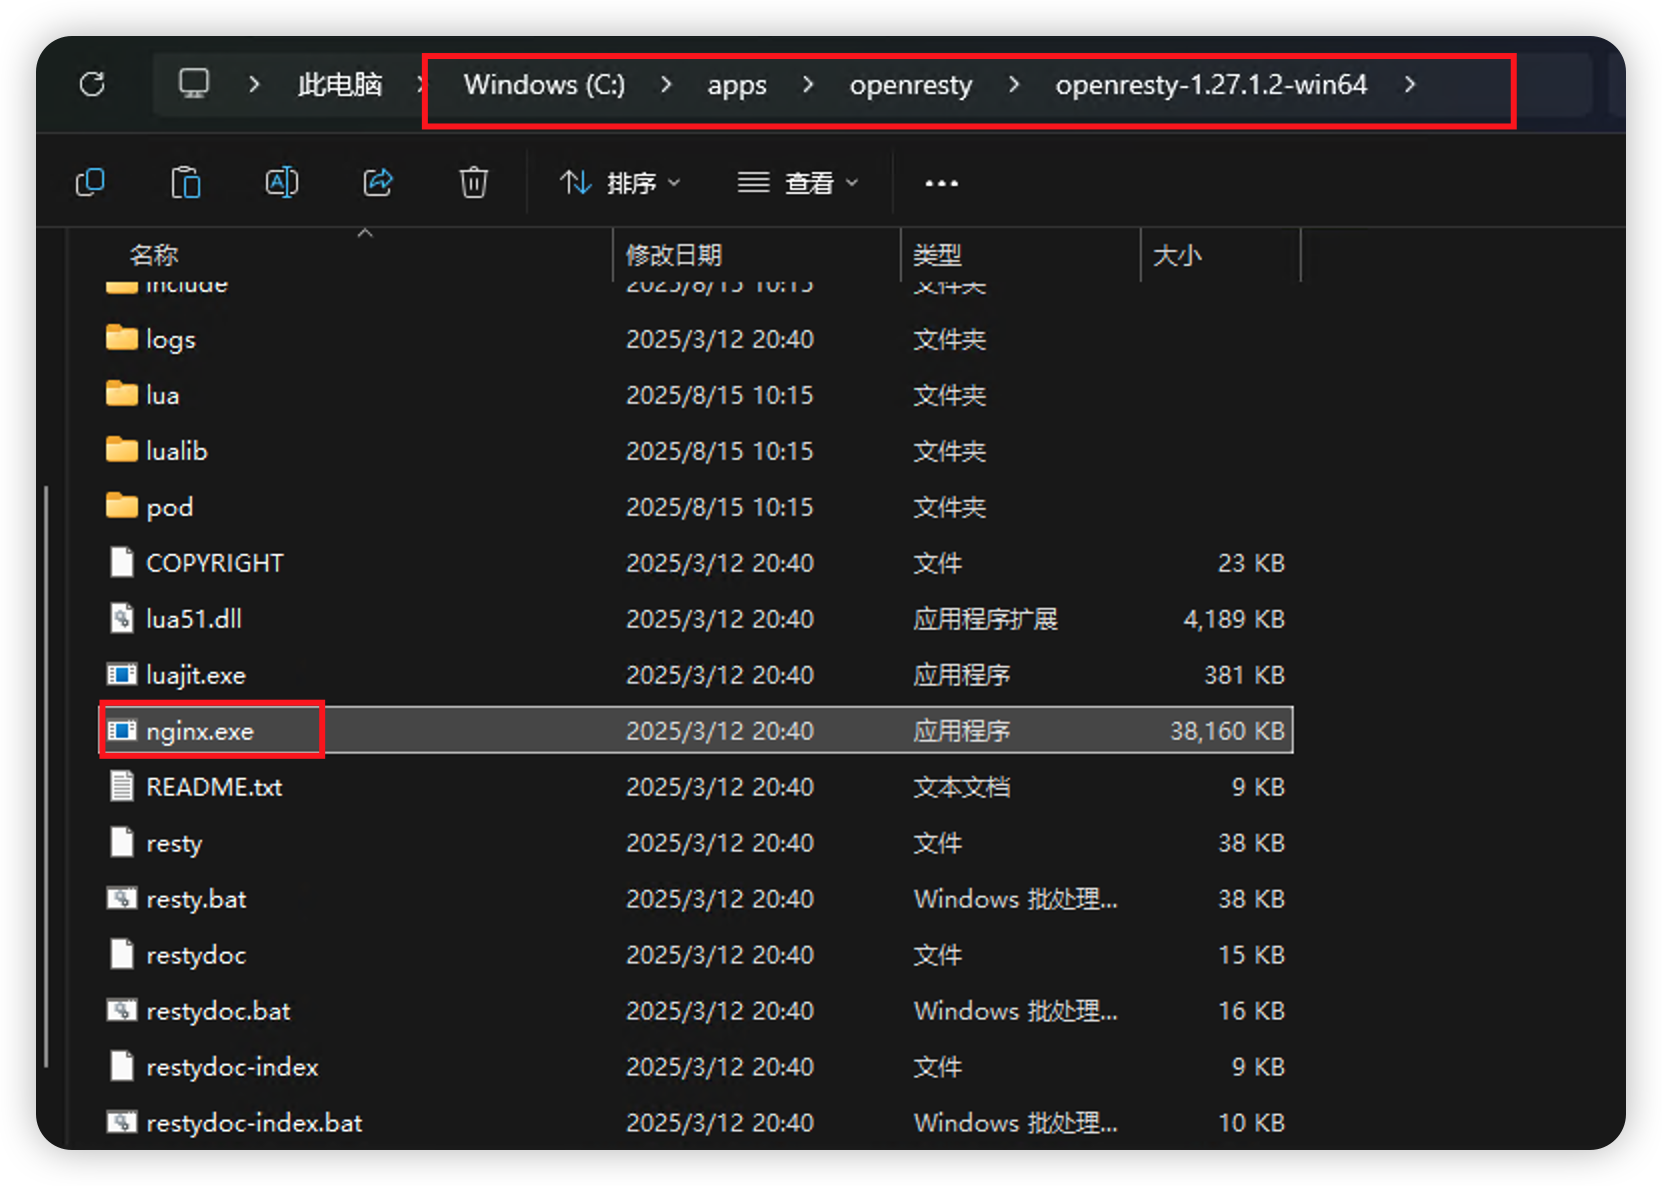Select the file name COPYRIGHT

pyautogui.click(x=215, y=563)
